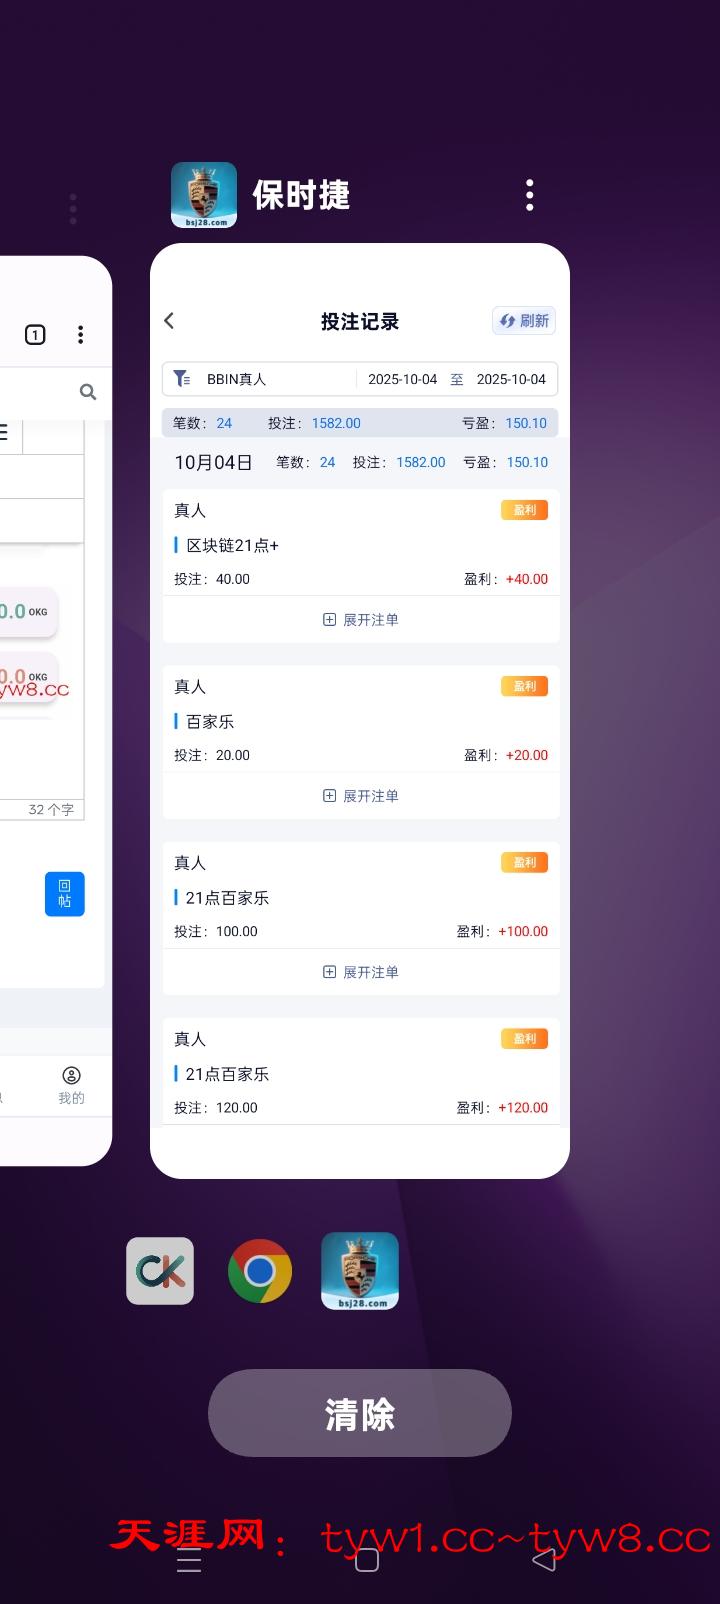Image resolution: width=720 pixels, height=1604 pixels.
Task: Open the browser tab counter icon
Action: (35, 335)
